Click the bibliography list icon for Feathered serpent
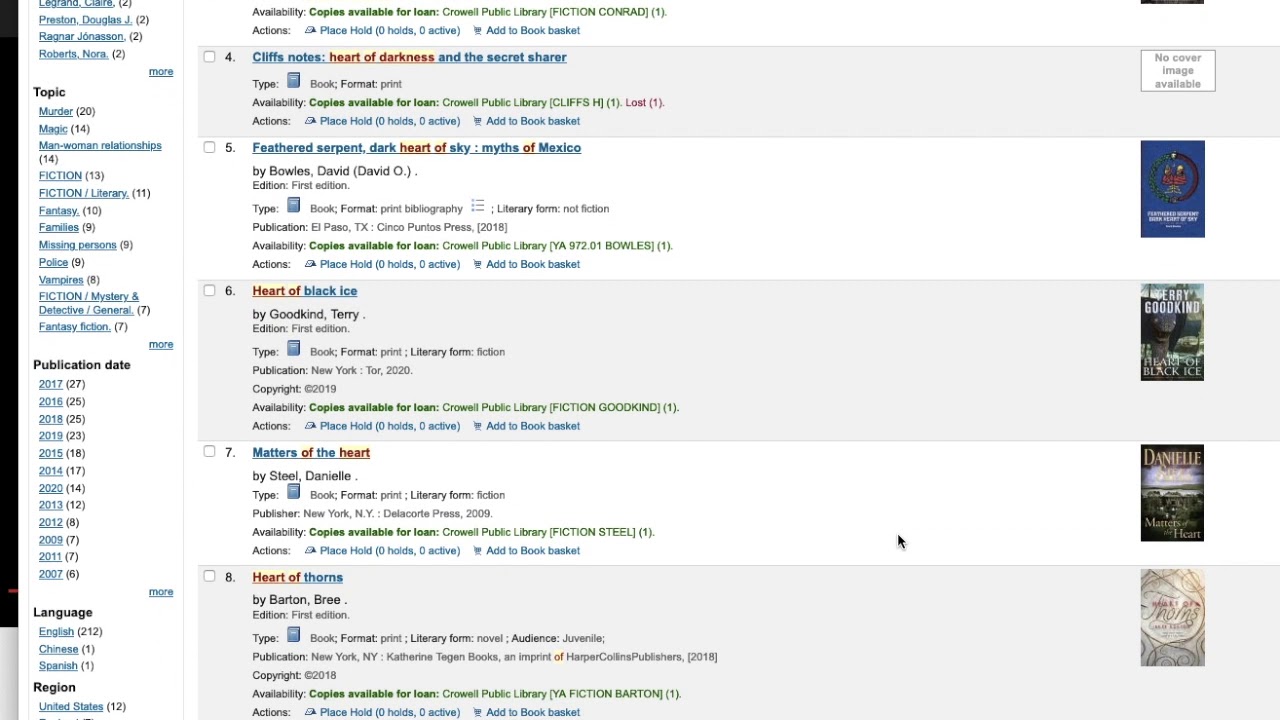 pyautogui.click(x=478, y=206)
